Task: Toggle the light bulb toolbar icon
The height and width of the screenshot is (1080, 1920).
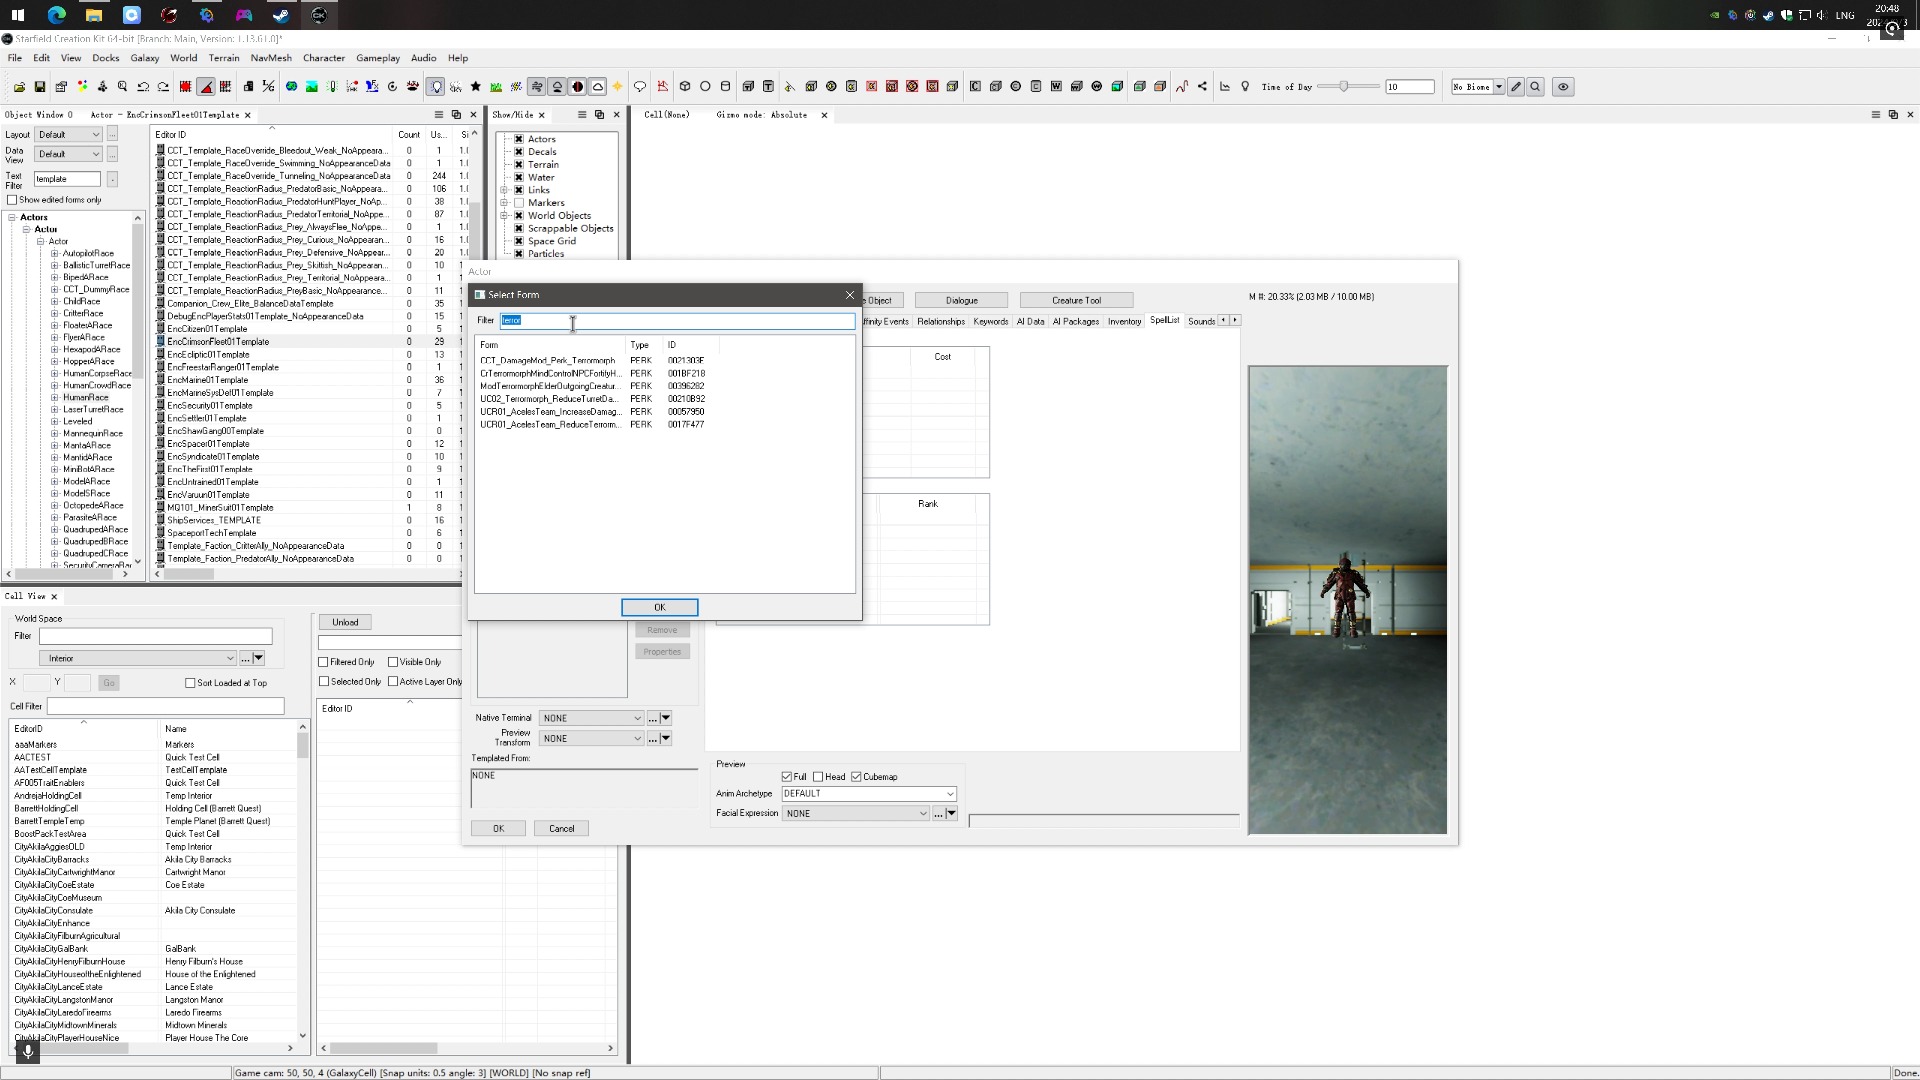Action: click(436, 87)
